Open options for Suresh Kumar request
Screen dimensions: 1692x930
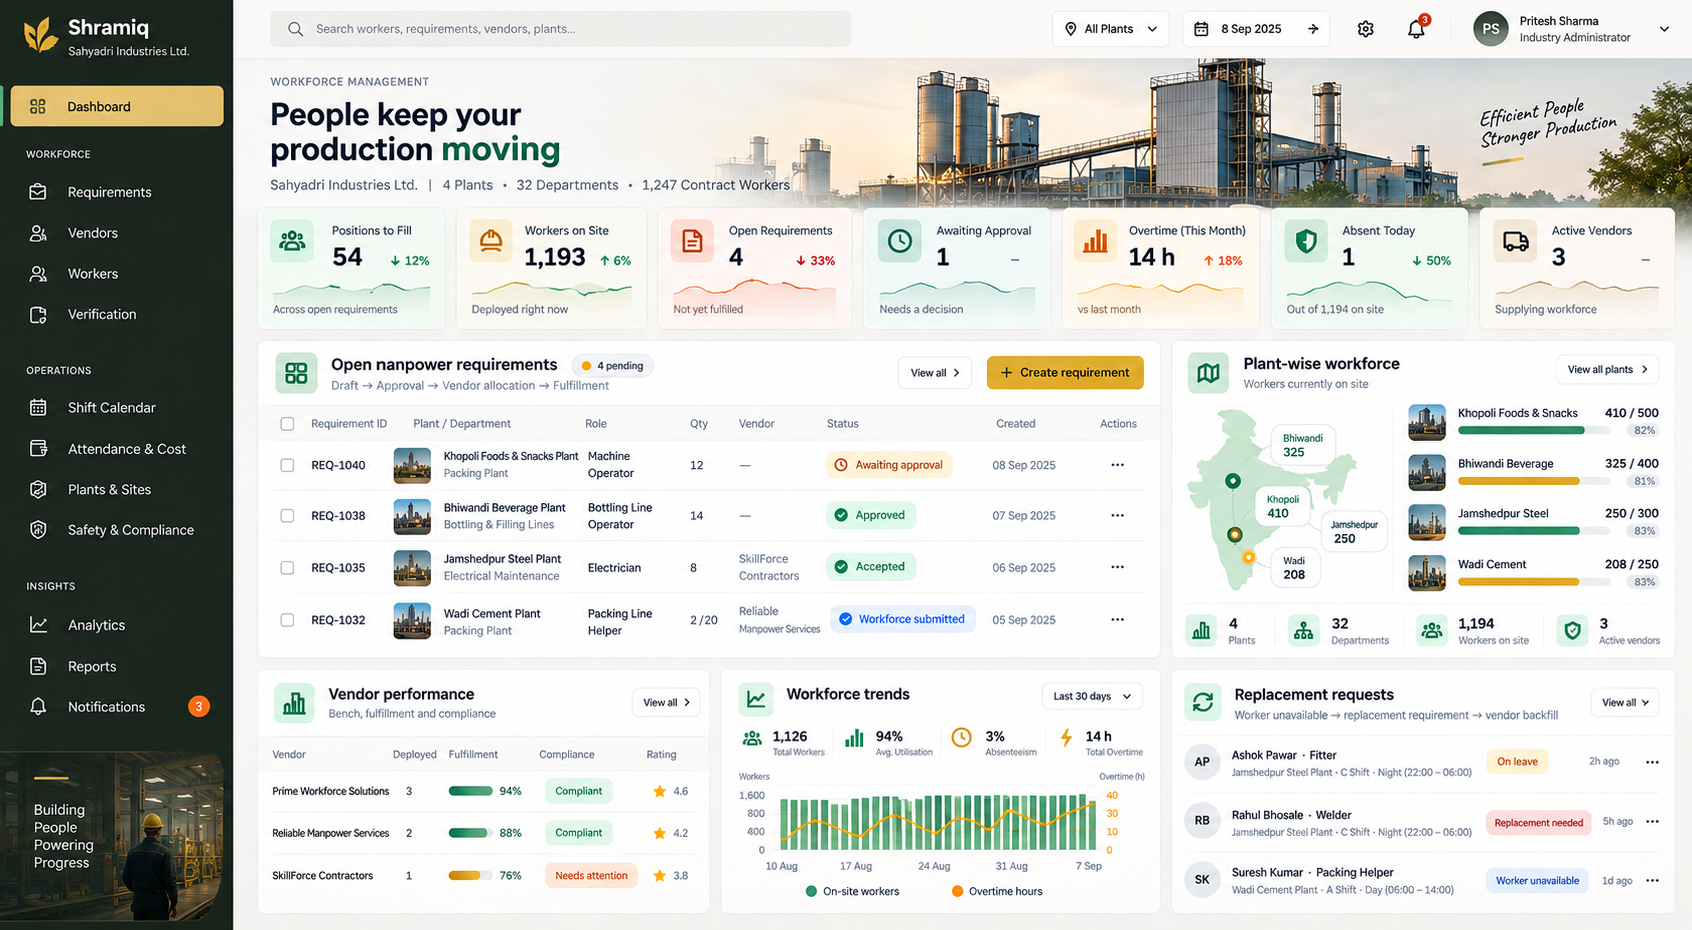pos(1652,881)
